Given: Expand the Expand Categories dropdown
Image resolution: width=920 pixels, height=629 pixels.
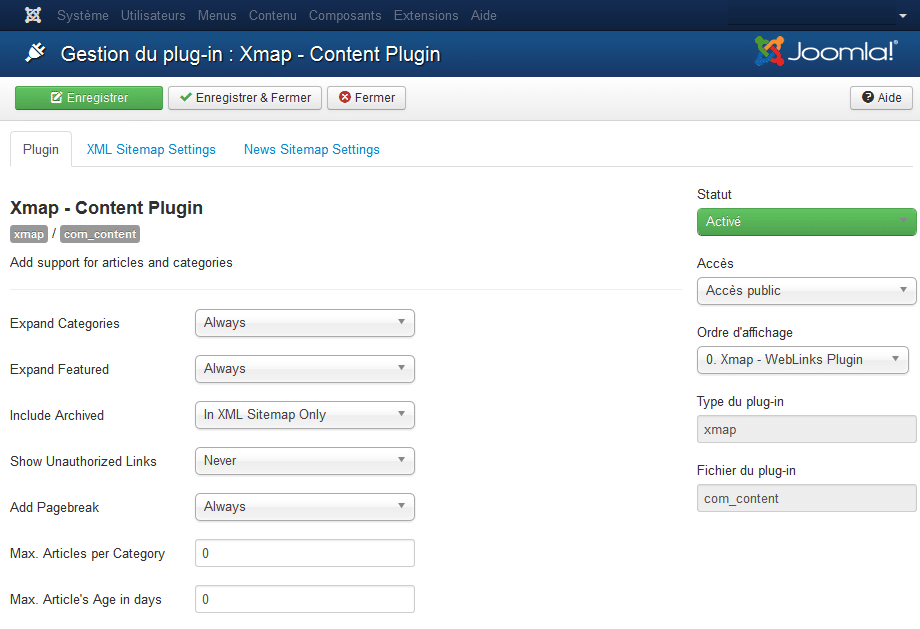Looking at the screenshot, I should [304, 323].
